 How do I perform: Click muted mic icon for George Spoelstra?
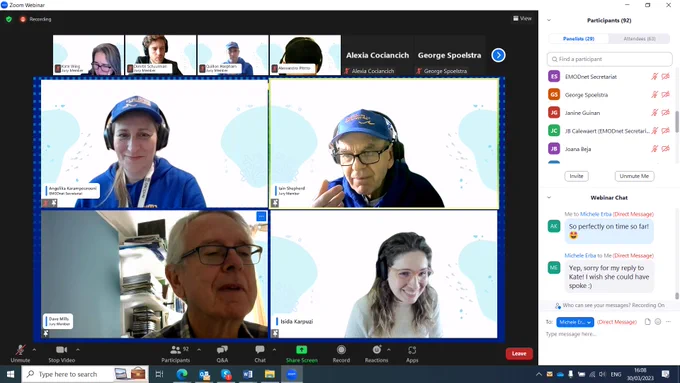pyautogui.click(x=654, y=95)
